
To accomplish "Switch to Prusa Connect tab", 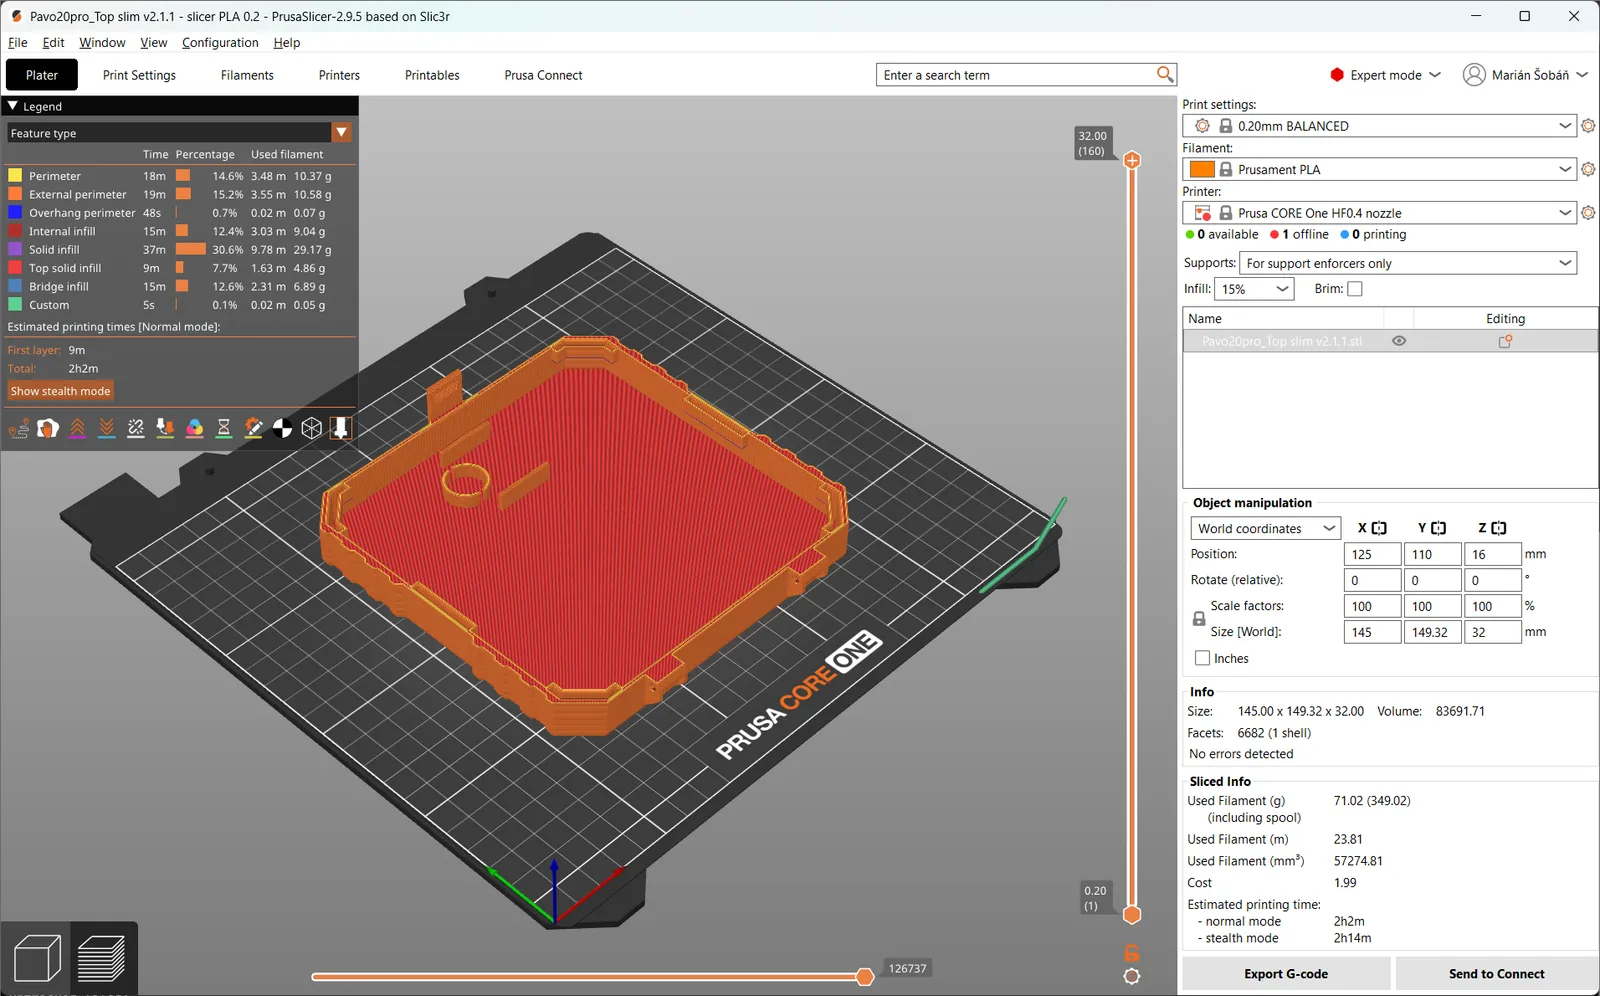I will [543, 75].
